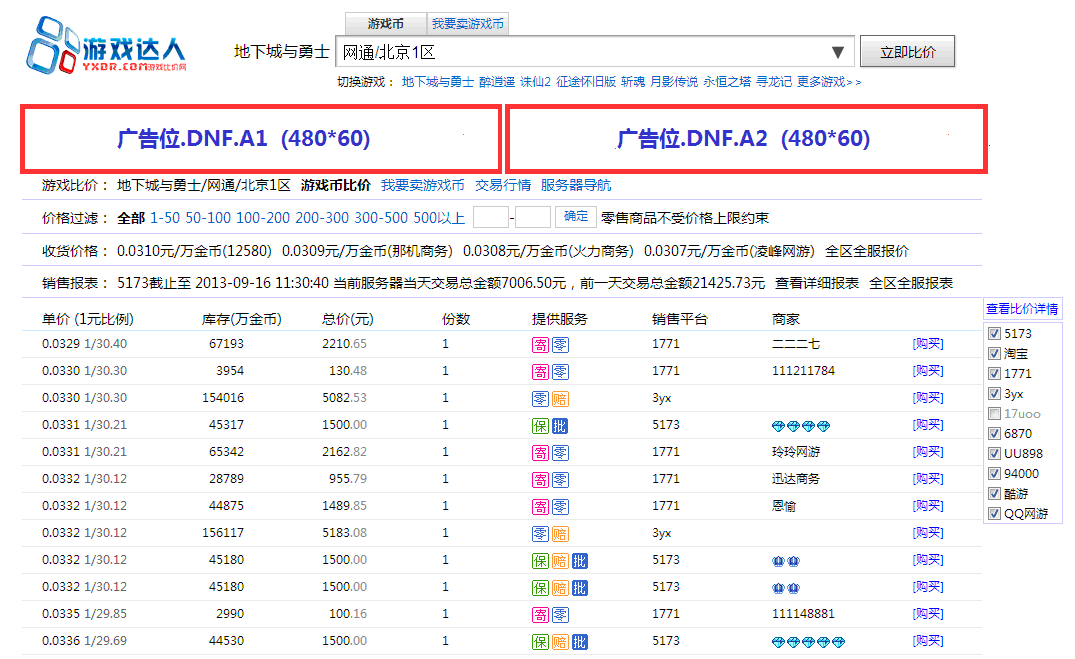The image size is (1075, 659).
Task: Click the 零 icon in the 恩愉 row
Action: point(560,507)
